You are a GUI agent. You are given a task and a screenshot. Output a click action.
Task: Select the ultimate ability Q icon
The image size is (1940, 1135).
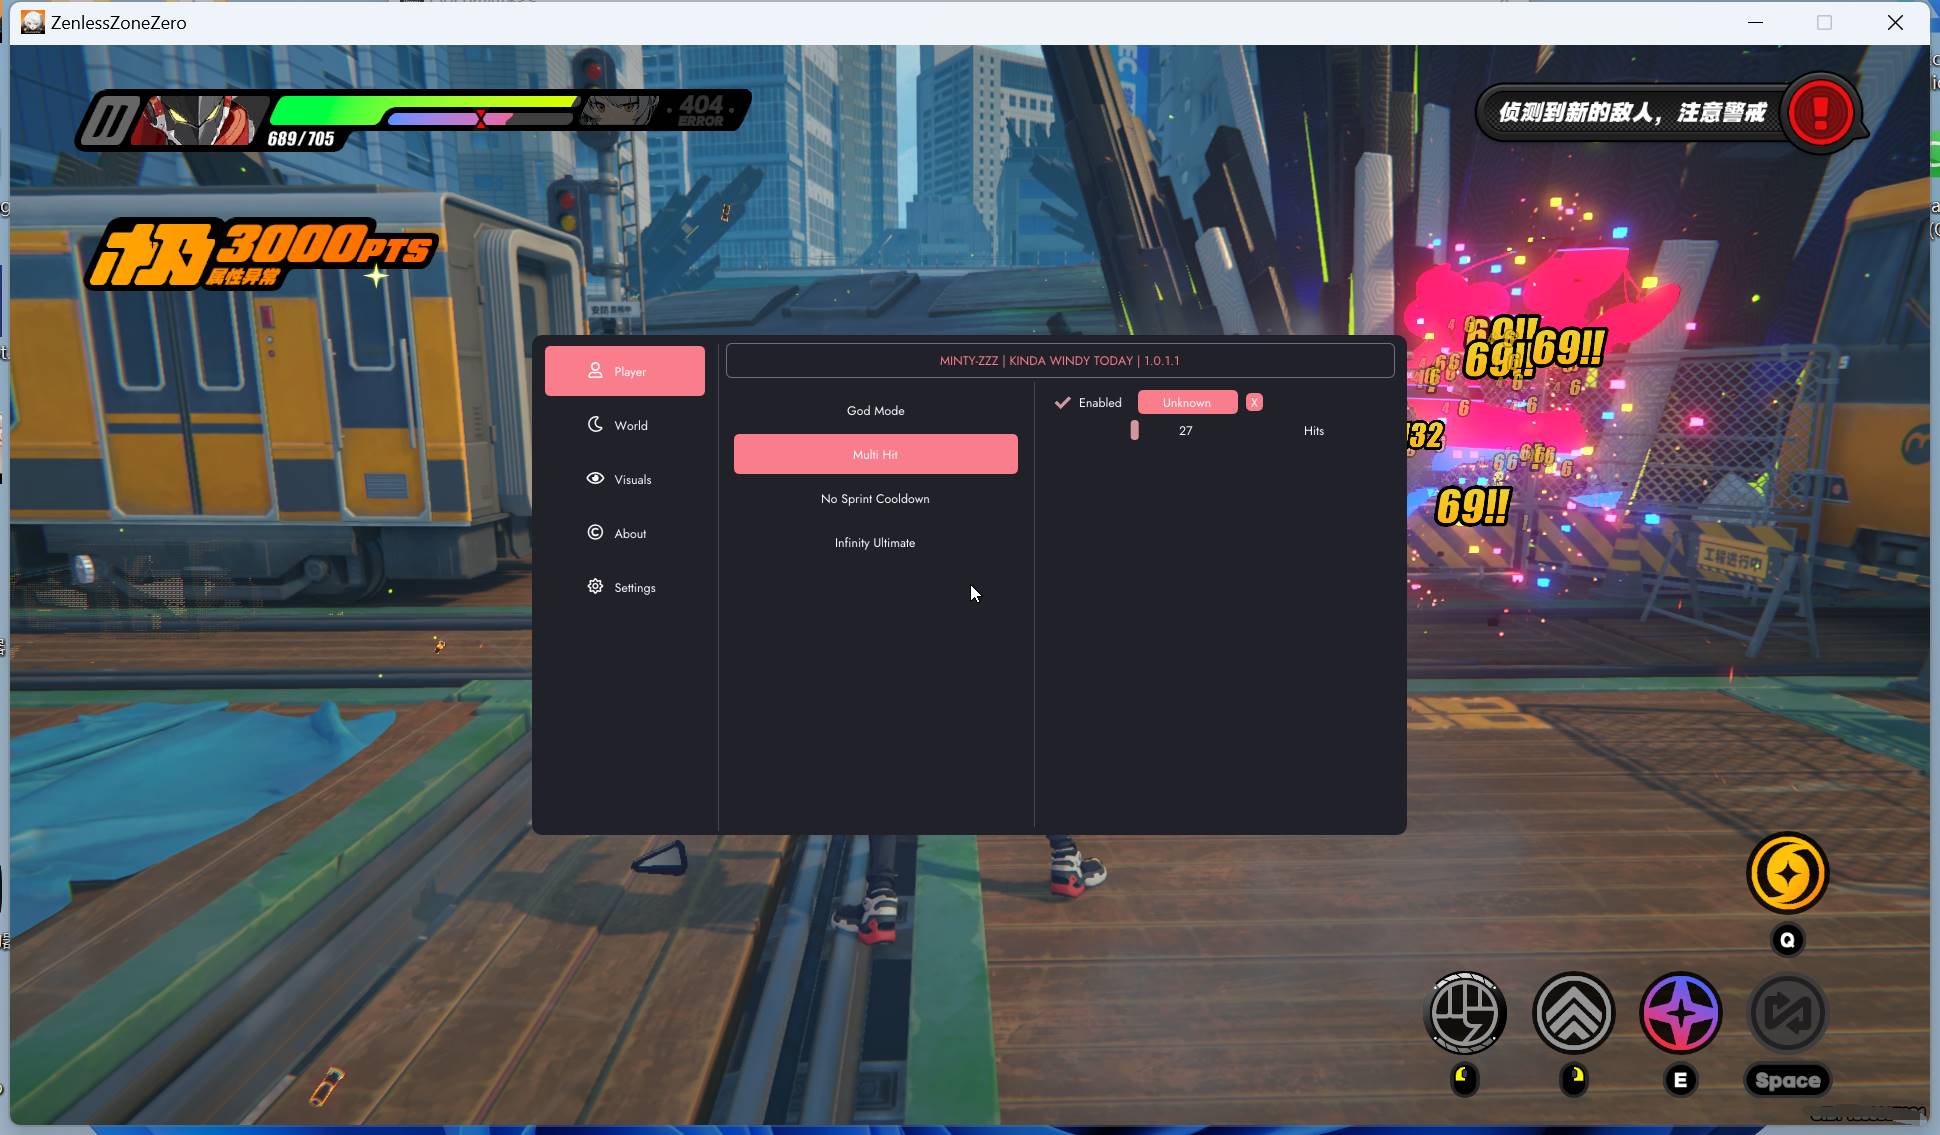(x=1786, y=873)
